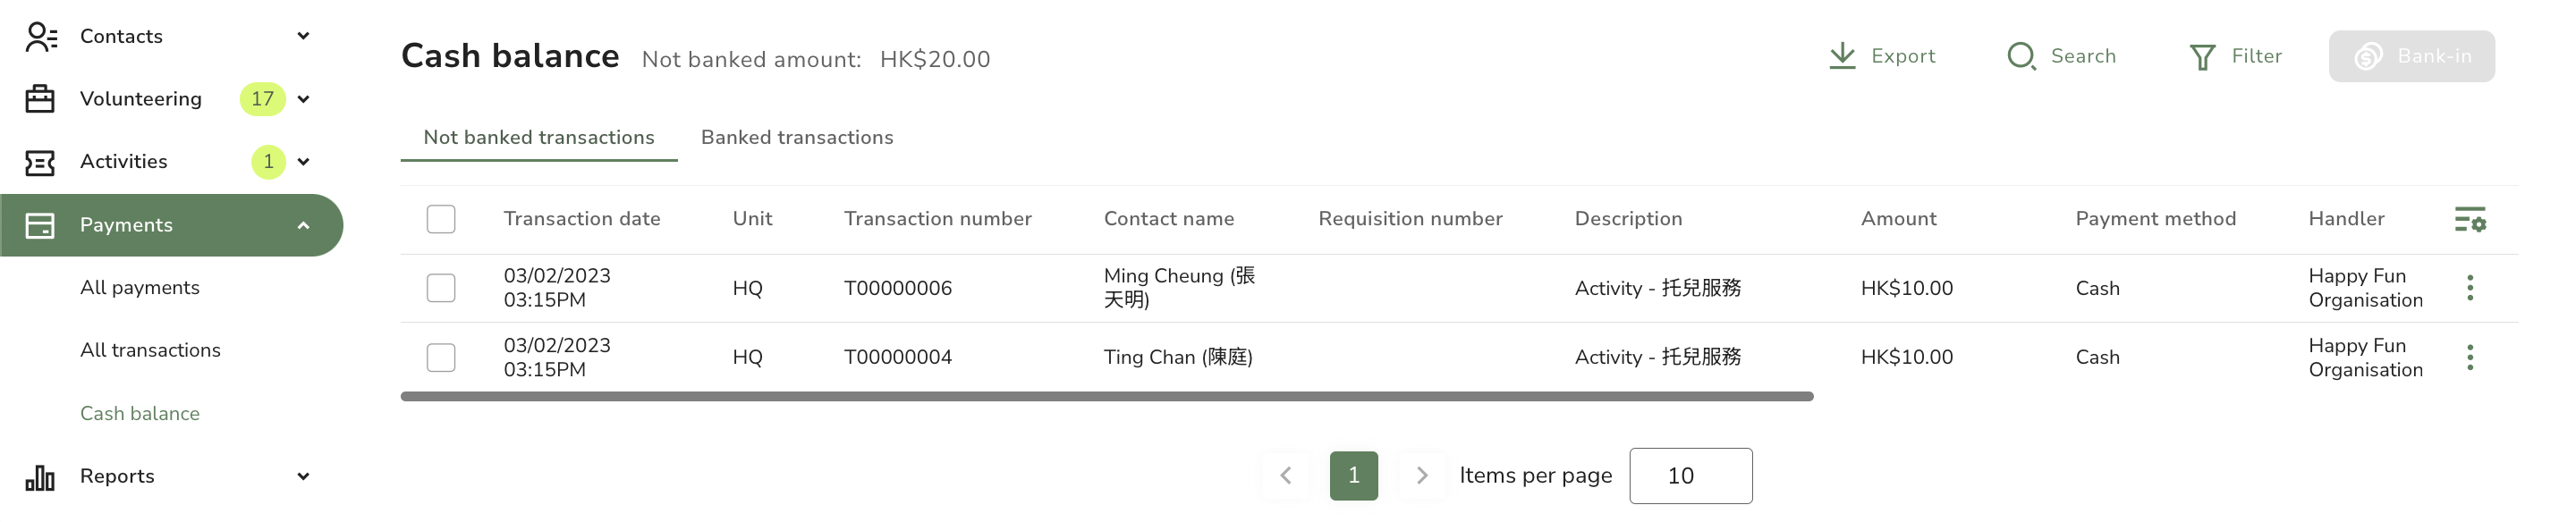Click the Export download icon
The height and width of the screenshot is (522, 2576).
coord(1842,56)
